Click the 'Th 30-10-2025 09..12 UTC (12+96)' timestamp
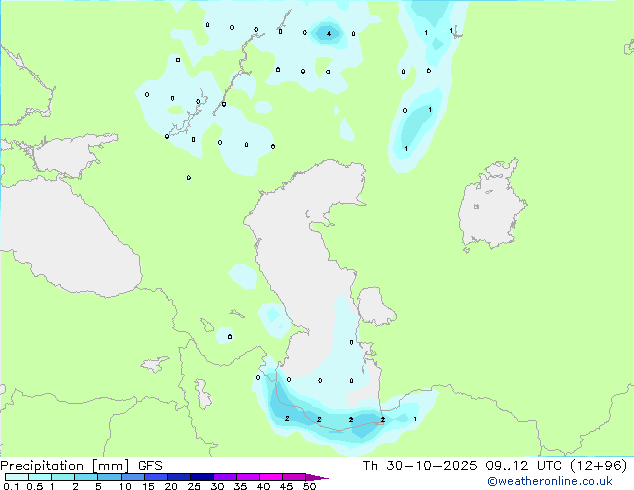Screen dimensions: 634x490 click(x=495, y=466)
